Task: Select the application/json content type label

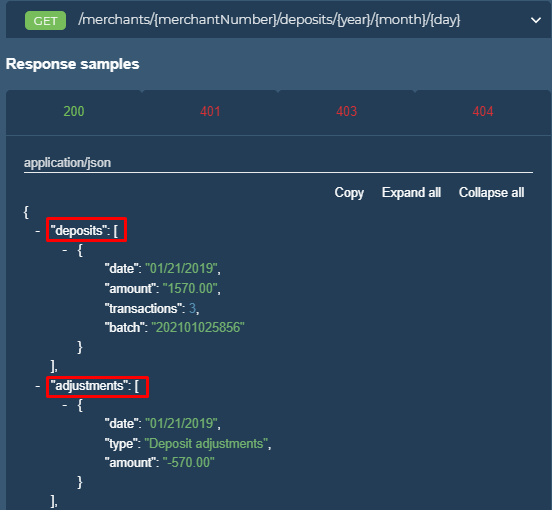Action: pyautogui.click(x=68, y=163)
